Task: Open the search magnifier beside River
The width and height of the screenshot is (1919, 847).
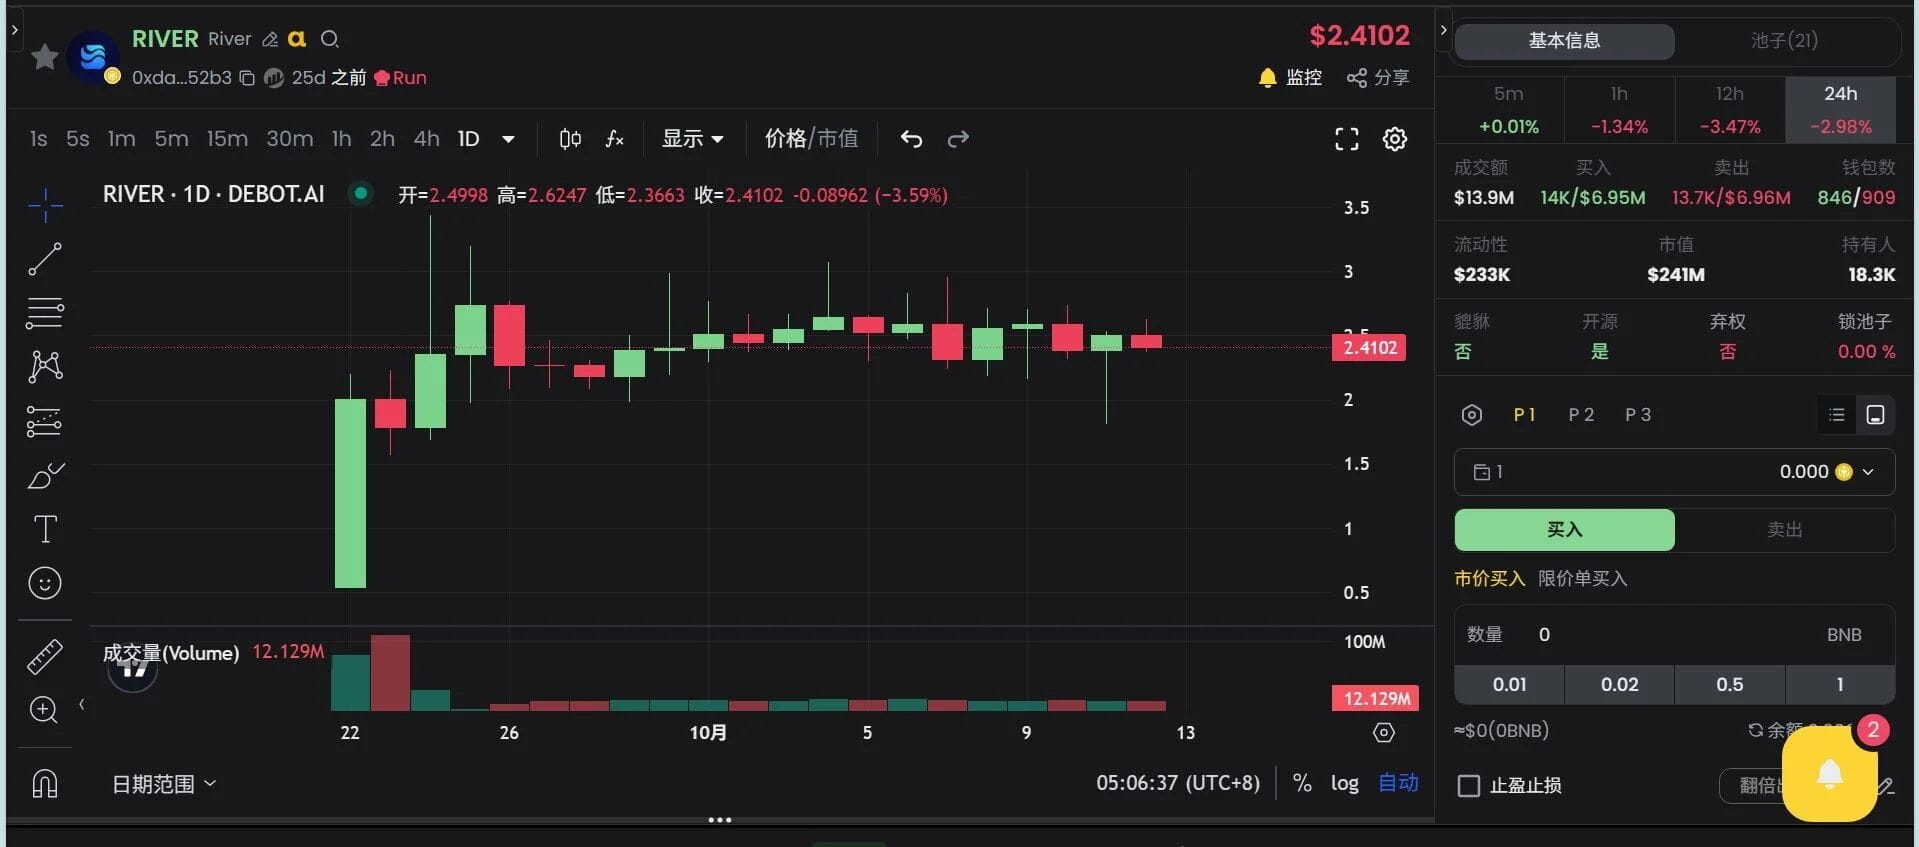Action: [330, 39]
